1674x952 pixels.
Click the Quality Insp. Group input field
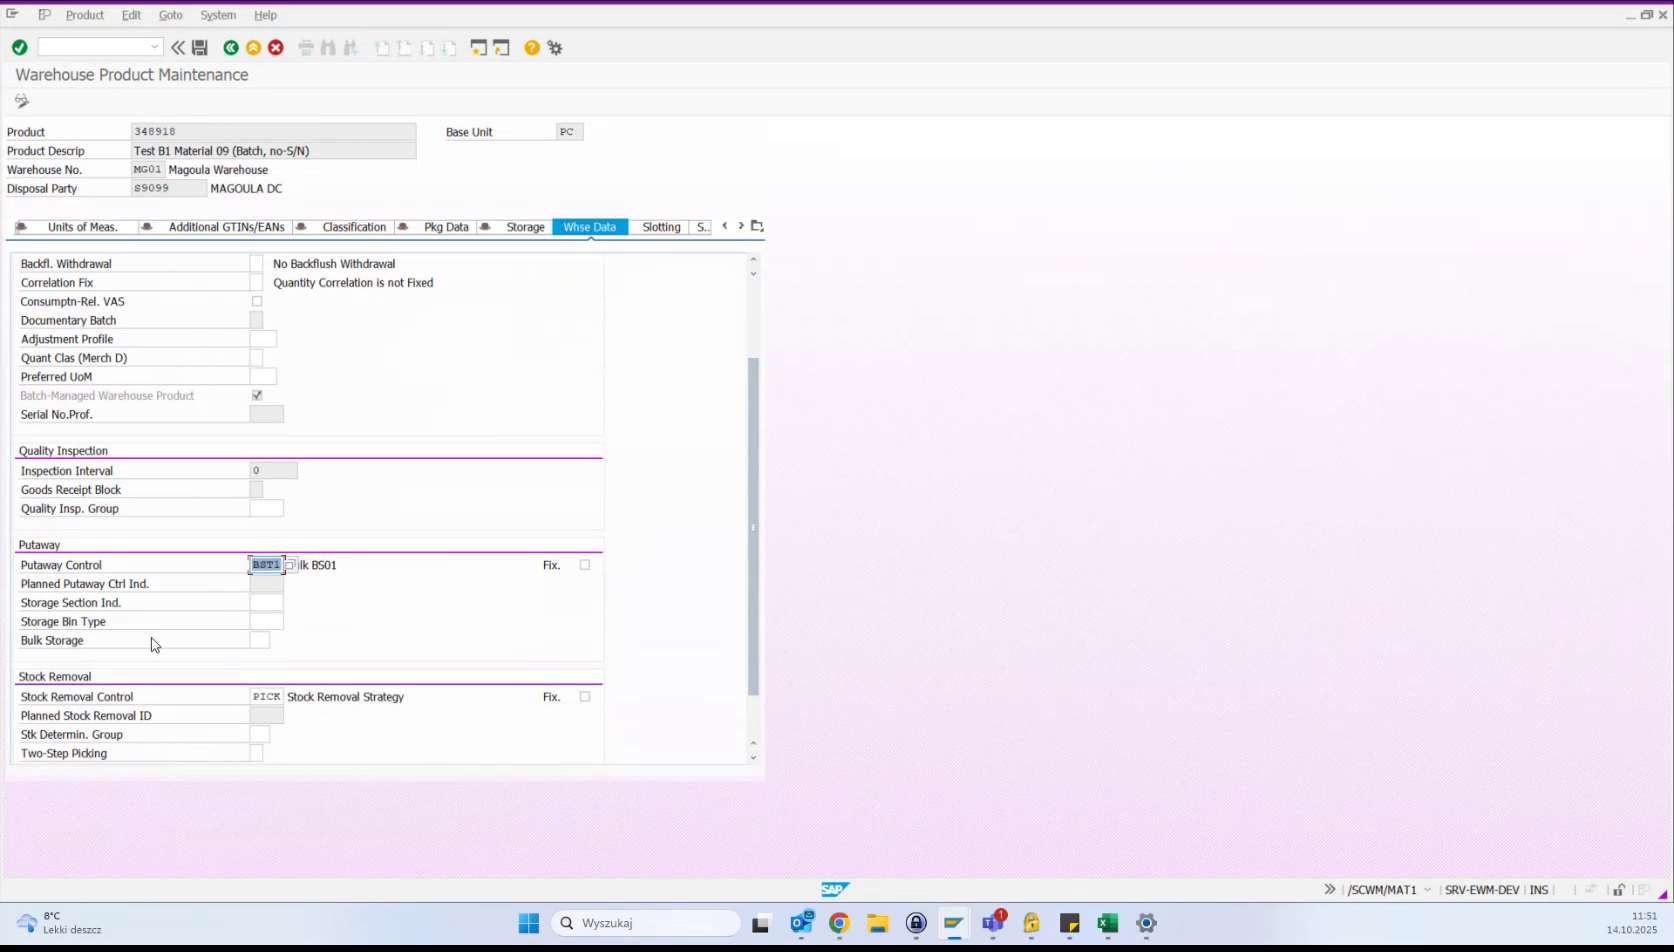(268, 508)
